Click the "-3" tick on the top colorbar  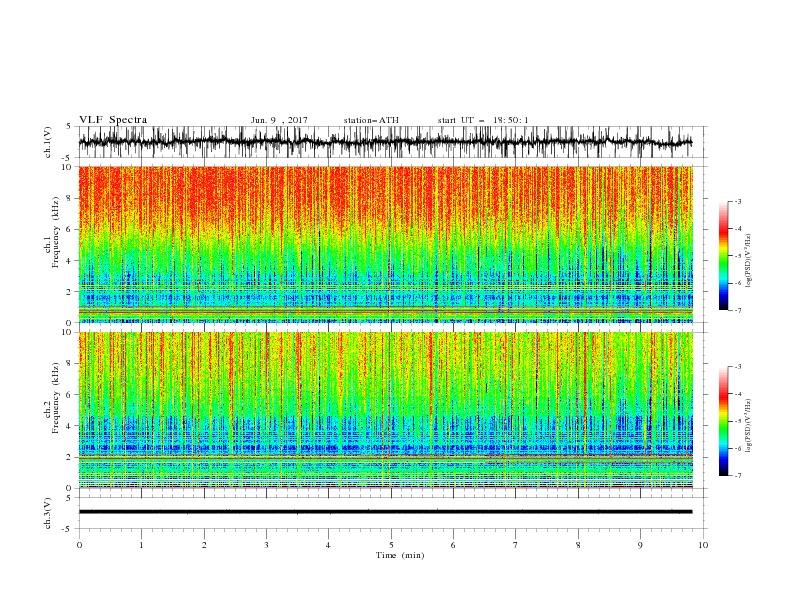[737, 201]
